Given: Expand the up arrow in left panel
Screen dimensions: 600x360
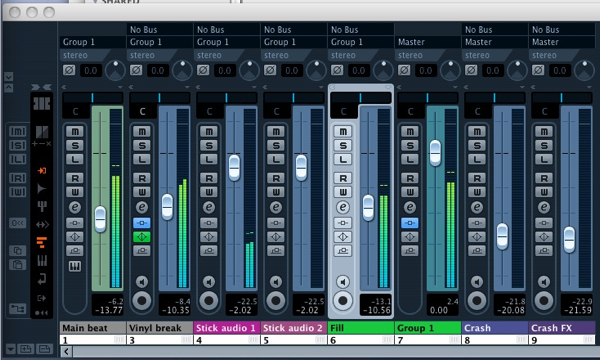Looking at the screenshot, I should pyautogui.click(x=8, y=88).
